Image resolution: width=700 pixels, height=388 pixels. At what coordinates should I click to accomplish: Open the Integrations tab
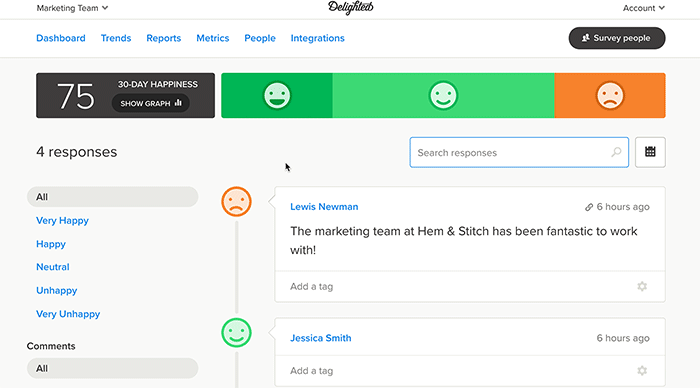pyautogui.click(x=317, y=38)
